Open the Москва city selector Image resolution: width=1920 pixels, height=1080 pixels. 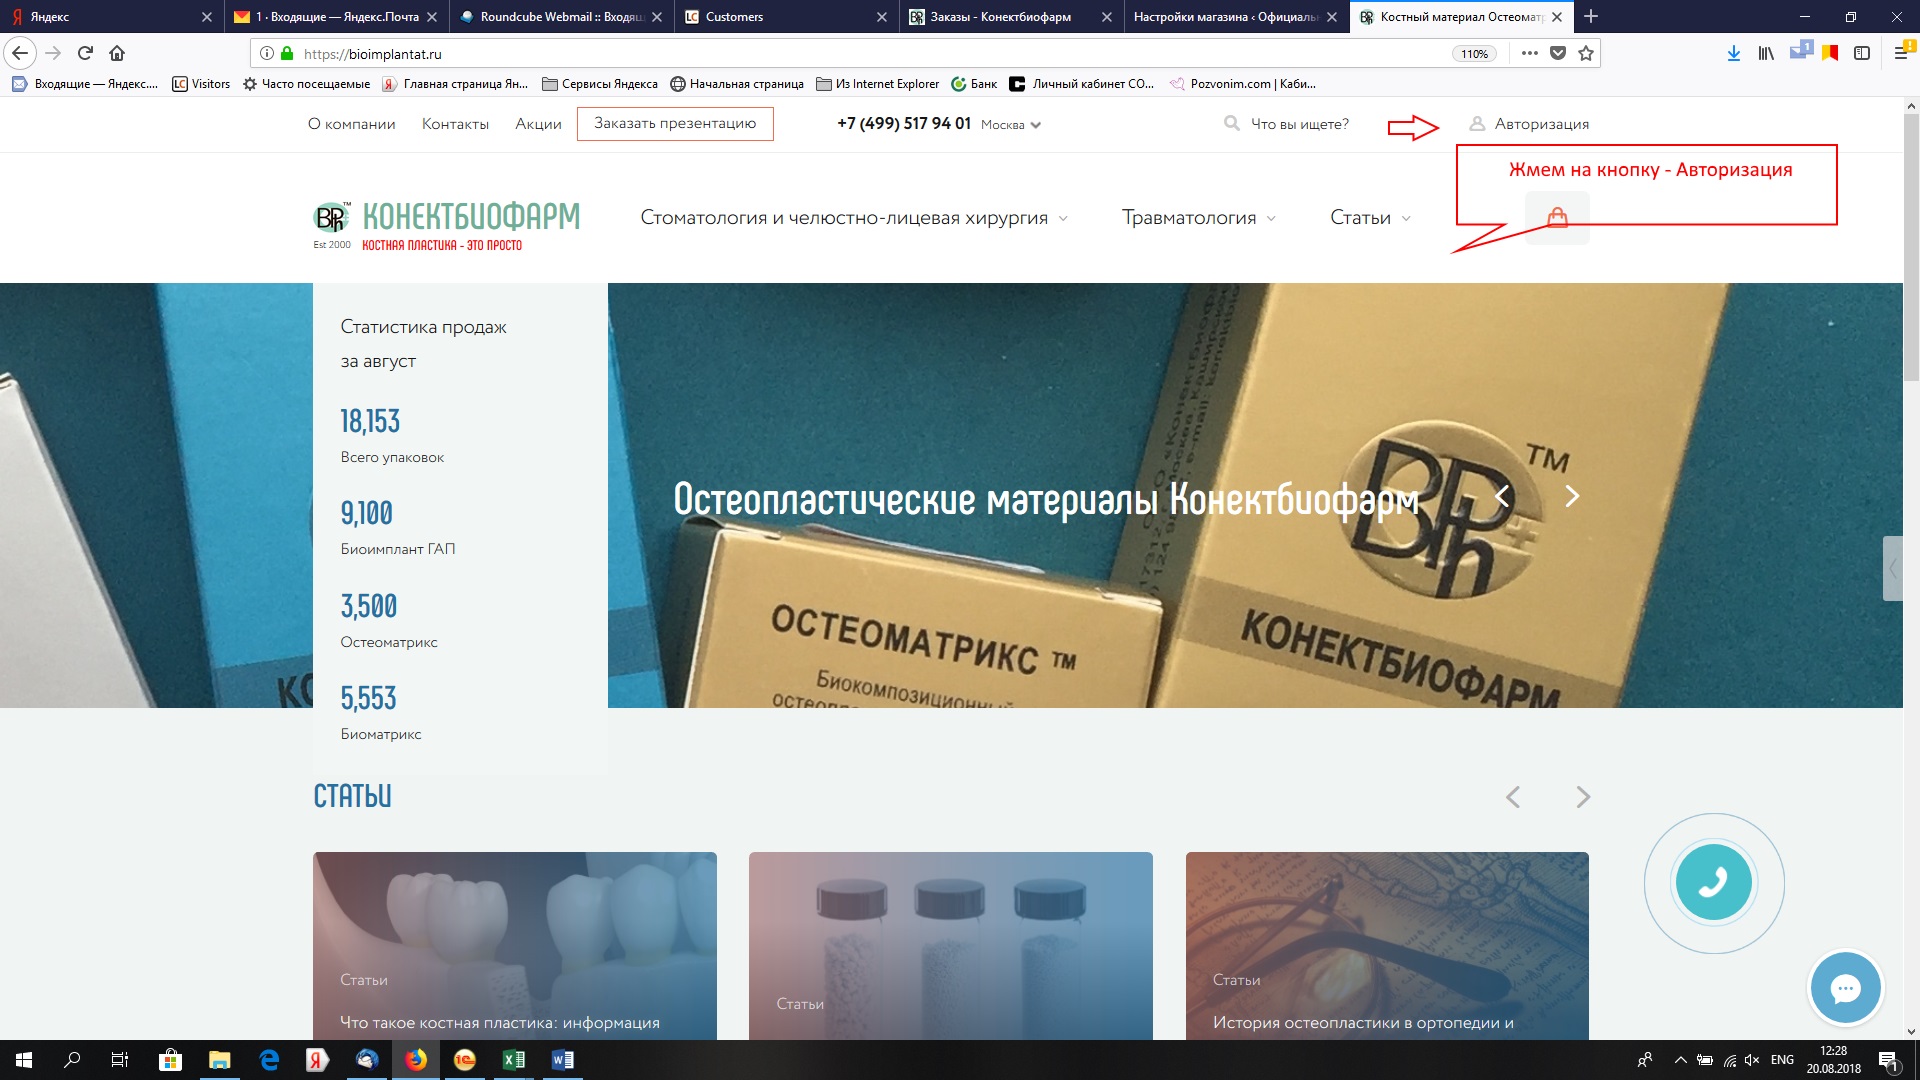click(x=1010, y=125)
